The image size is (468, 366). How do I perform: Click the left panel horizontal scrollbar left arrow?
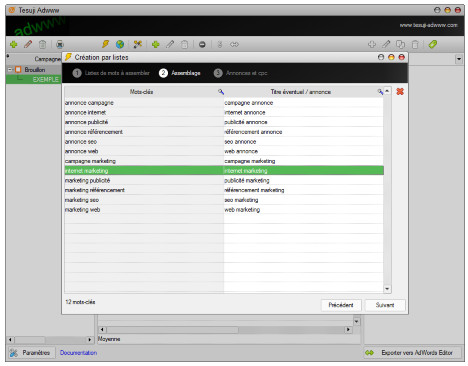click(10, 340)
